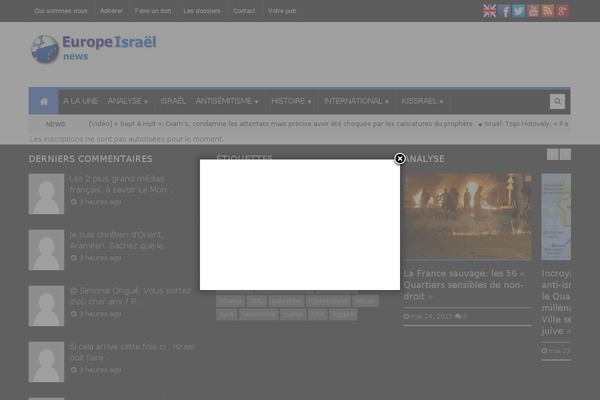The height and width of the screenshot is (400, 600).
Task: Click the search magnifier icon
Action: pos(558,101)
